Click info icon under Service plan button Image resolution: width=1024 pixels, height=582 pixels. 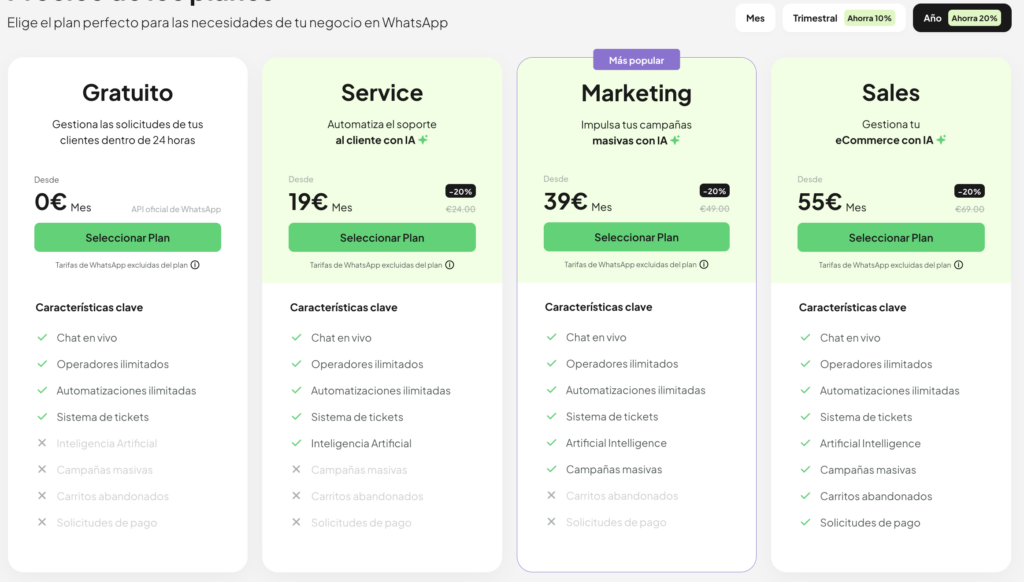pyautogui.click(x=450, y=265)
